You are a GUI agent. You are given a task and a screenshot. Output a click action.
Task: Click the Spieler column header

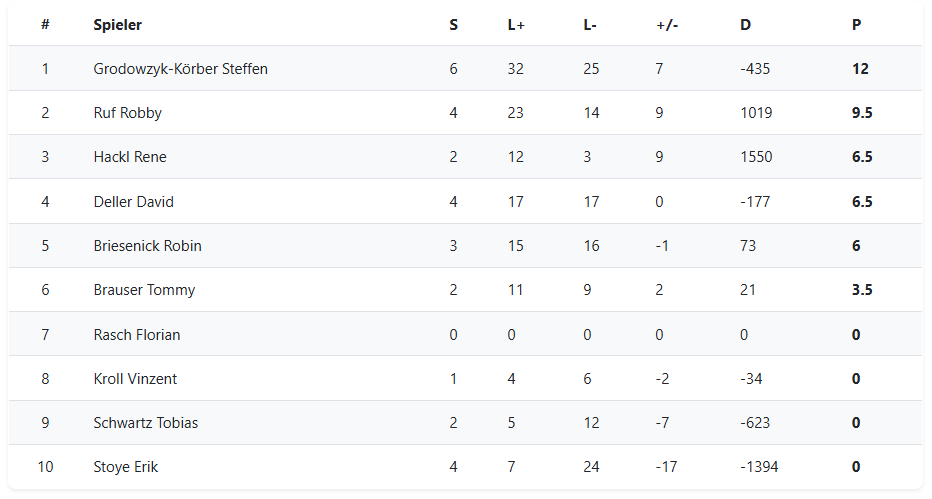coord(117,25)
